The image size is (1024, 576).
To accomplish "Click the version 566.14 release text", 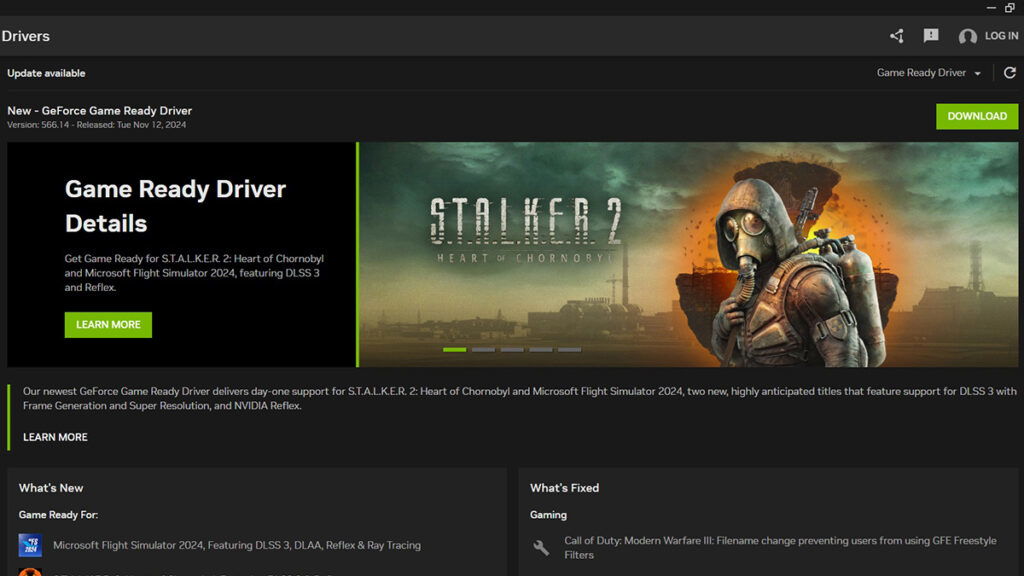I will (x=97, y=125).
